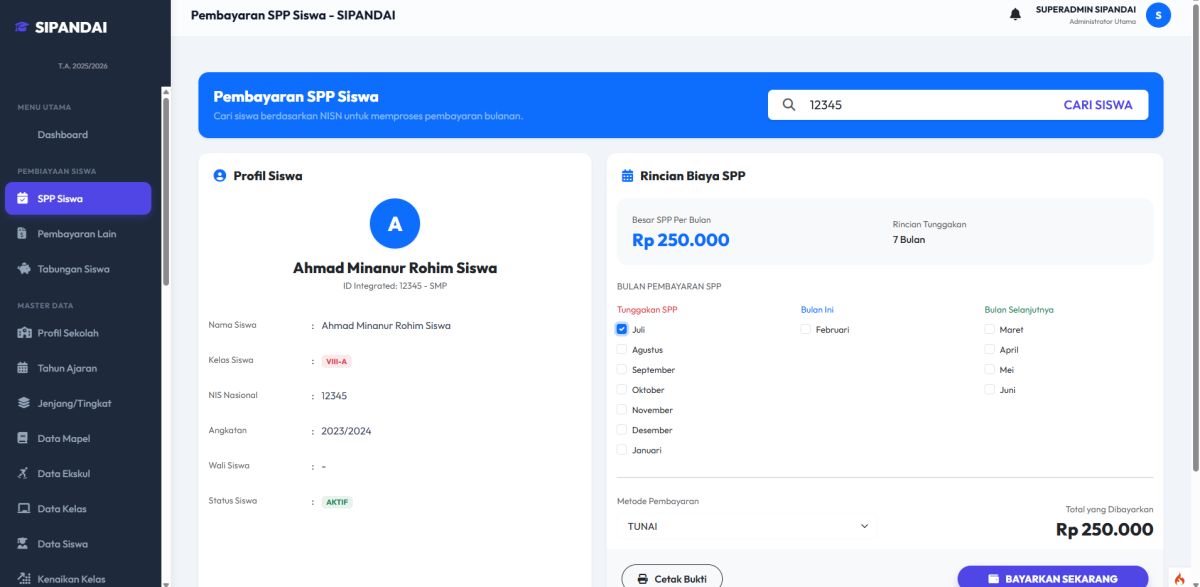Expand the TUNAI payment selector chevron
The height and width of the screenshot is (587, 1200).
[862, 525]
